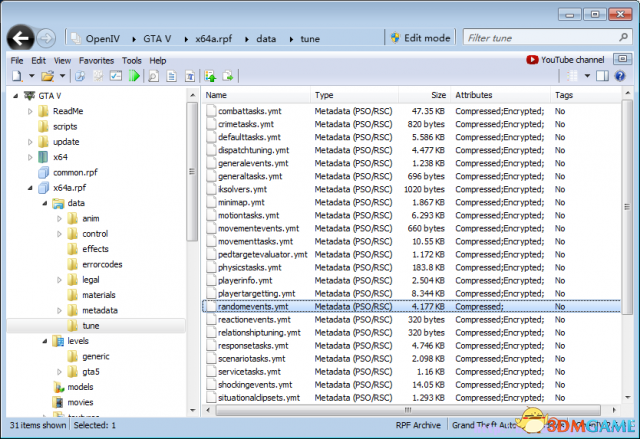Click GTA V in the breadcrumb path

point(157,39)
